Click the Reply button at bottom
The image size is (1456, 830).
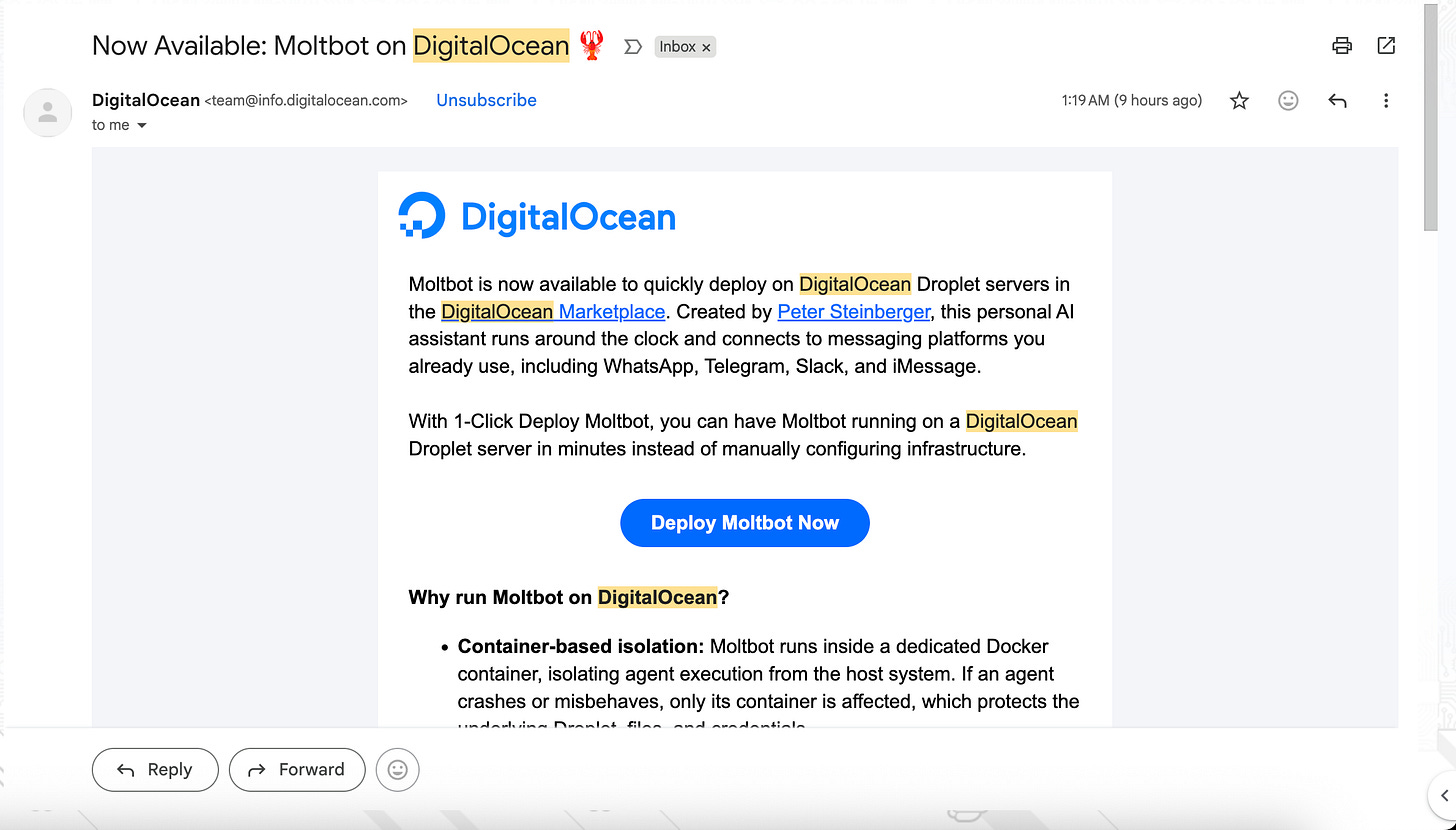pos(155,770)
